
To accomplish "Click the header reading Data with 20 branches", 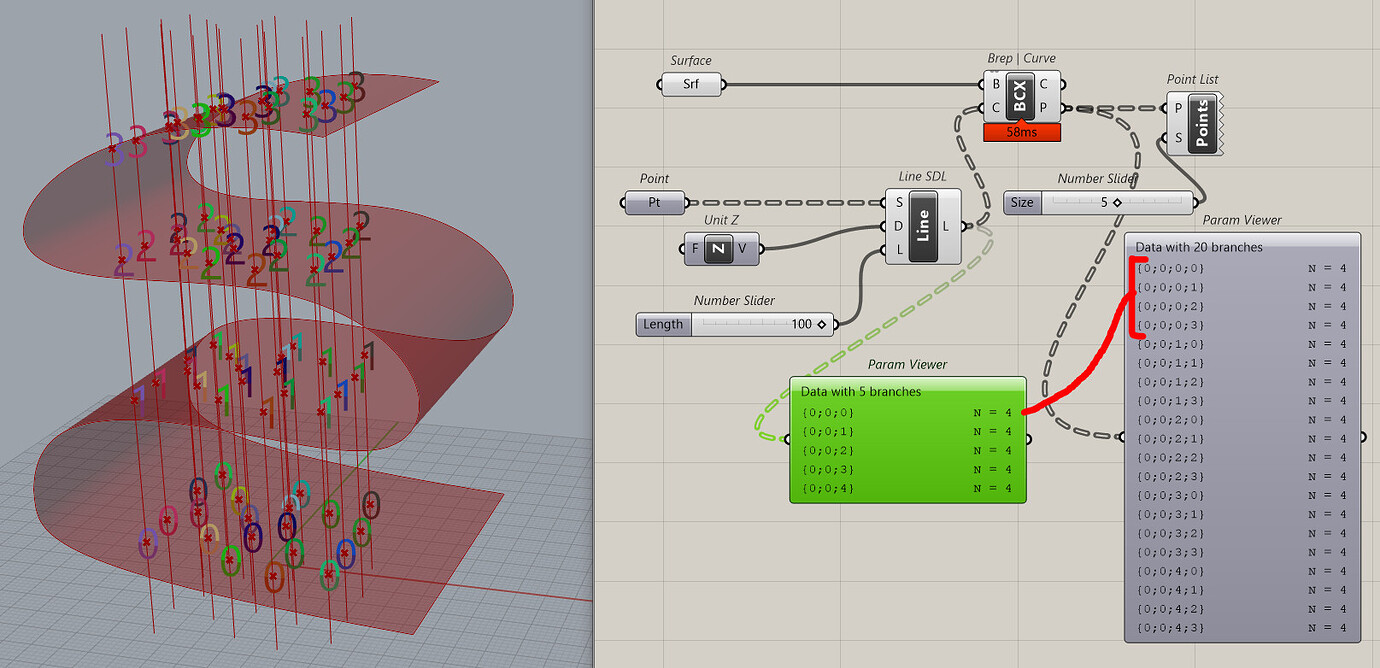I will pos(1200,247).
